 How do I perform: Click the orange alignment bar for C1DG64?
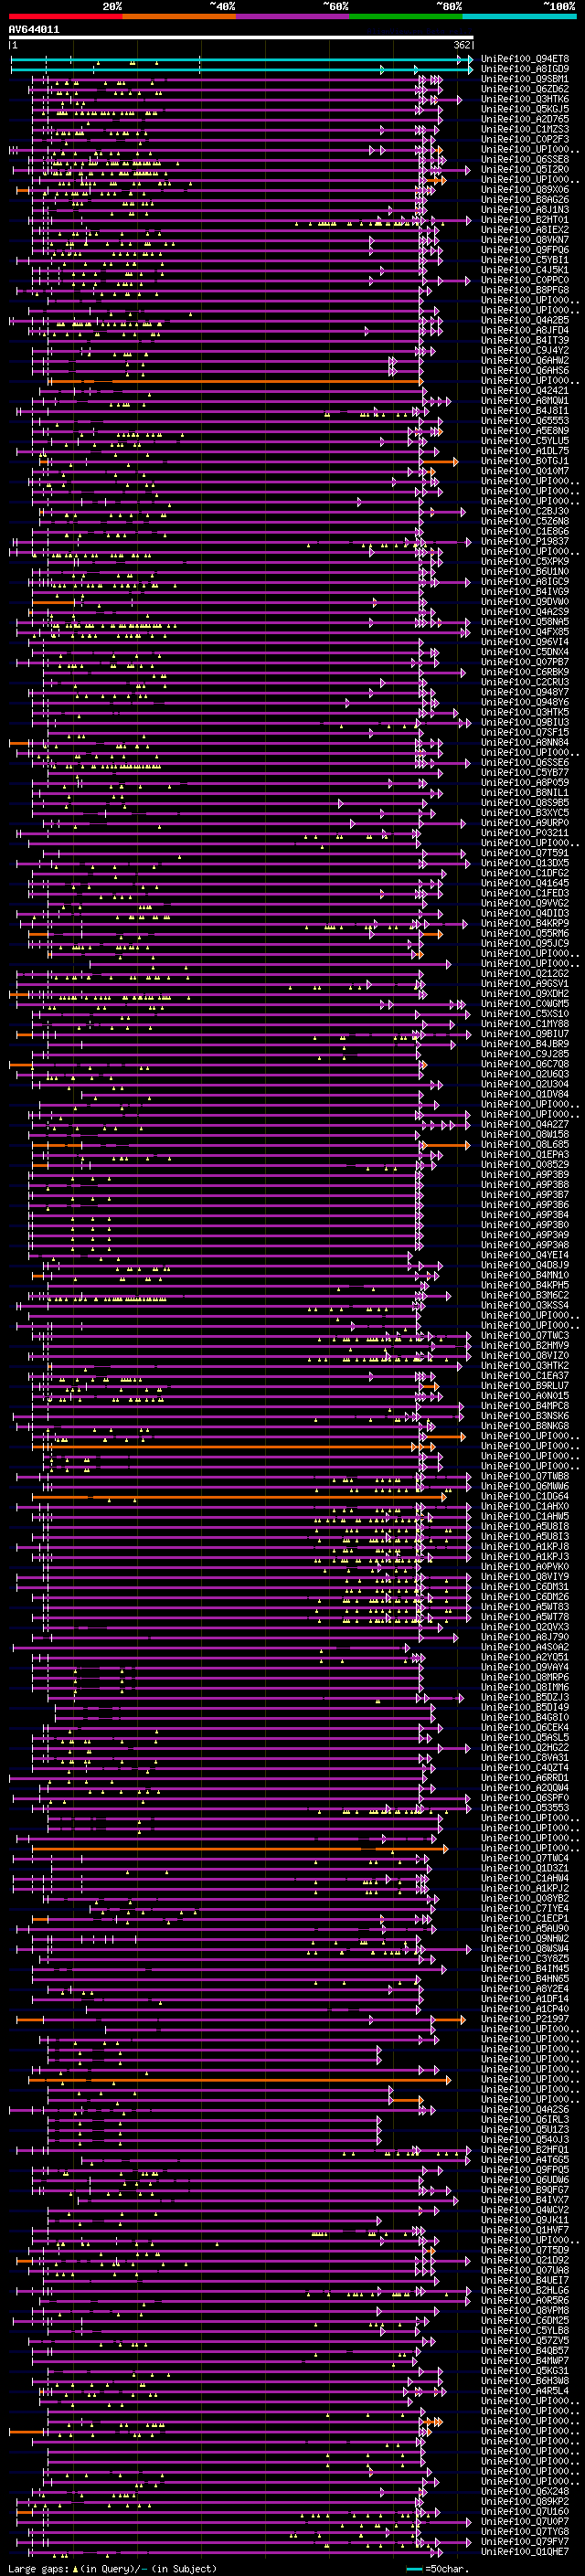(238, 1497)
